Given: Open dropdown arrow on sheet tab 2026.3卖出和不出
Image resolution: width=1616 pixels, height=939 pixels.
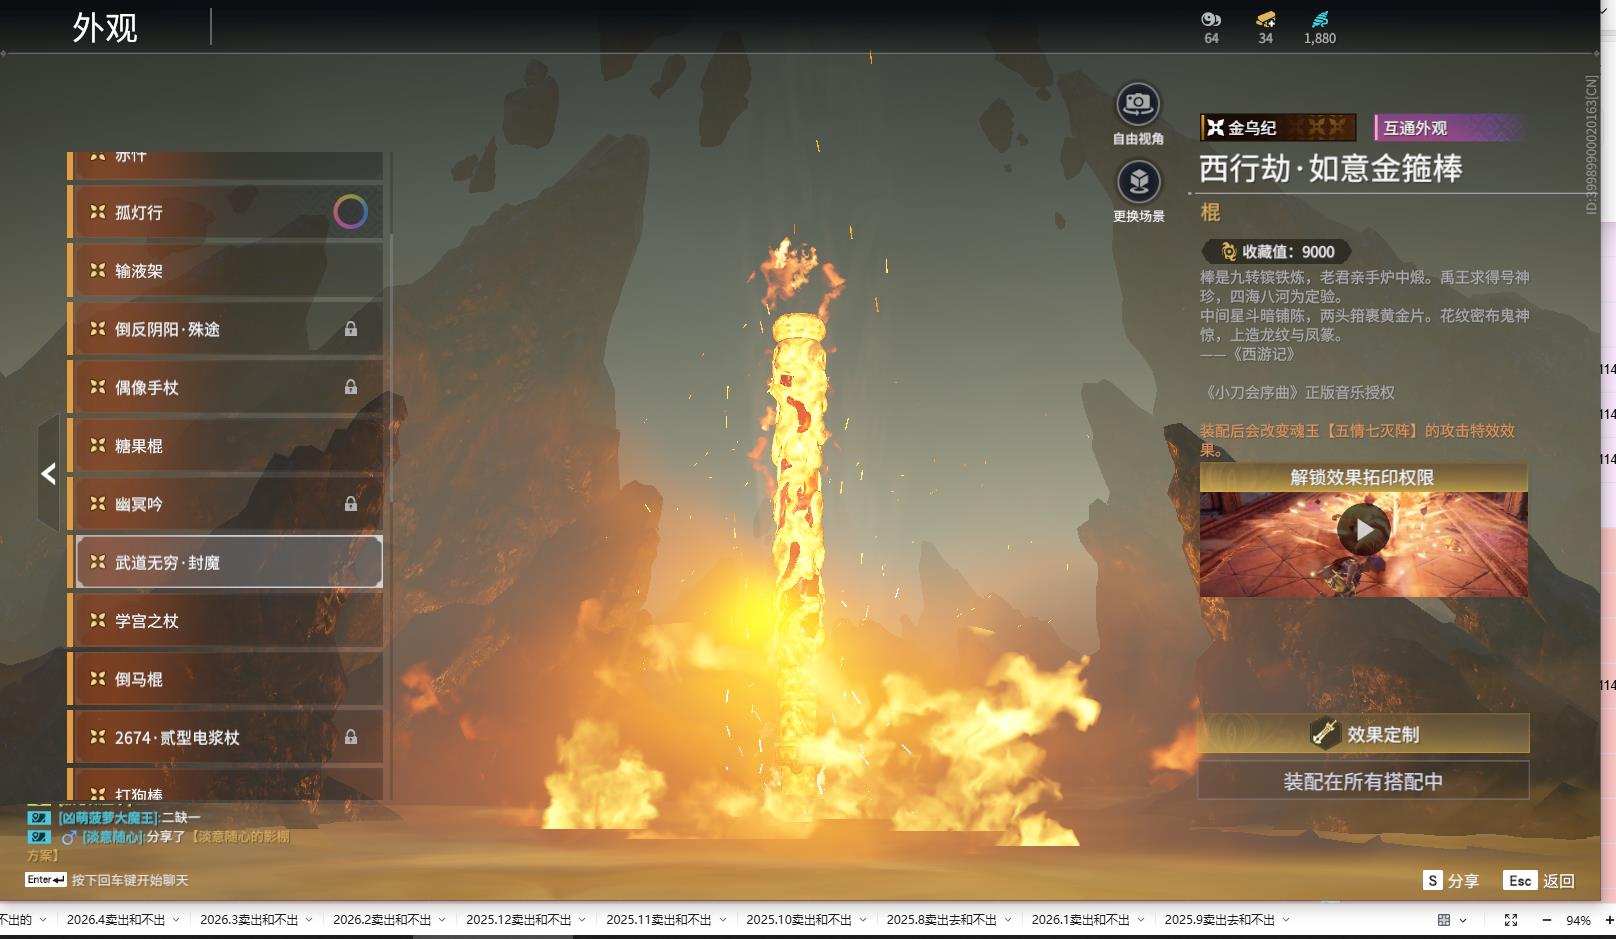Looking at the screenshot, I should click(x=309, y=920).
